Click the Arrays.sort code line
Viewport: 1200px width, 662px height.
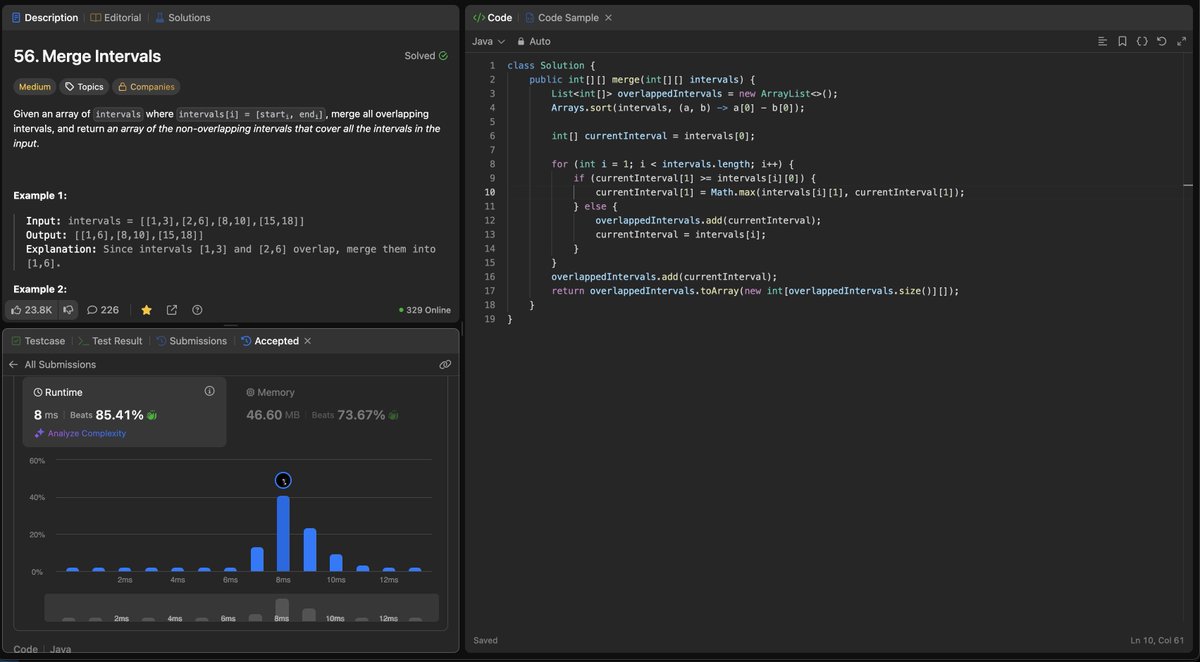(678, 108)
